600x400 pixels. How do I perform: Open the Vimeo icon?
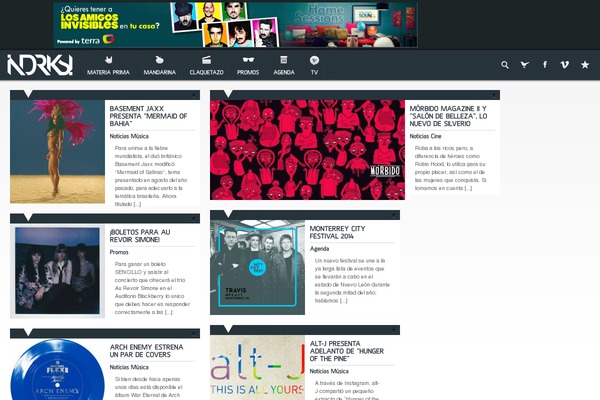(x=565, y=65)
